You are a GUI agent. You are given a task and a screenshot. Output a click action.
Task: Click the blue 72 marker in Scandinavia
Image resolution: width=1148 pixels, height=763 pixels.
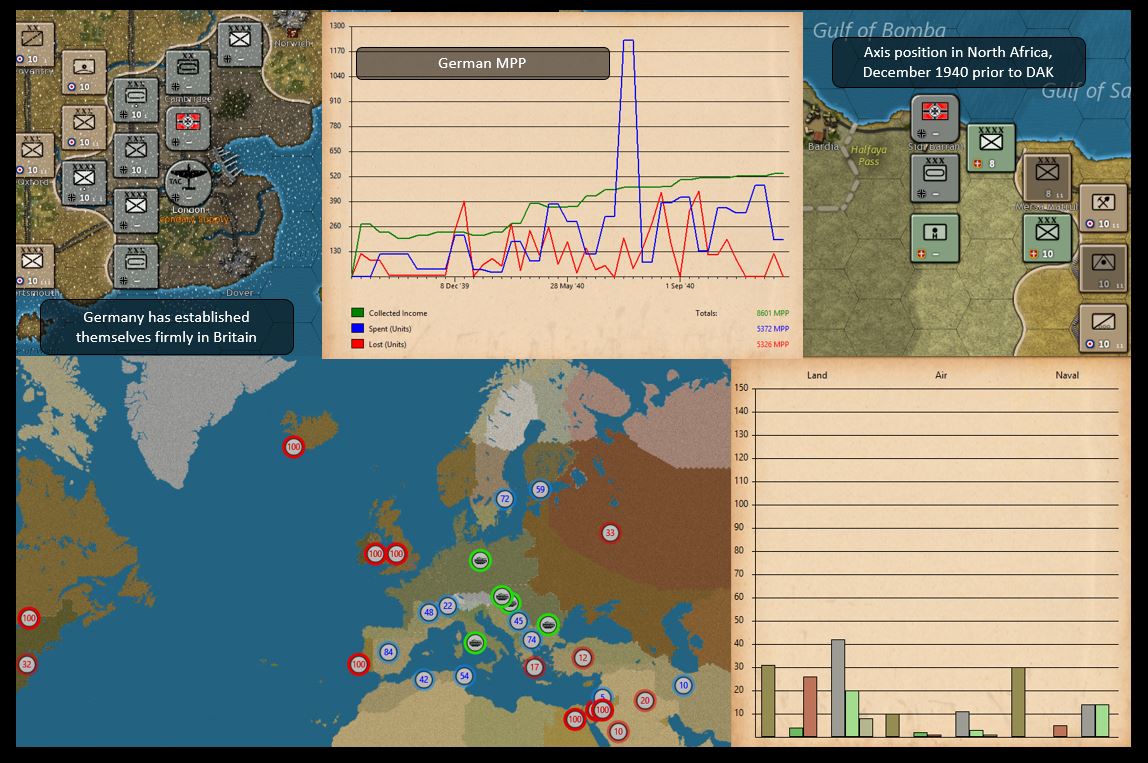tap(504, 499)
